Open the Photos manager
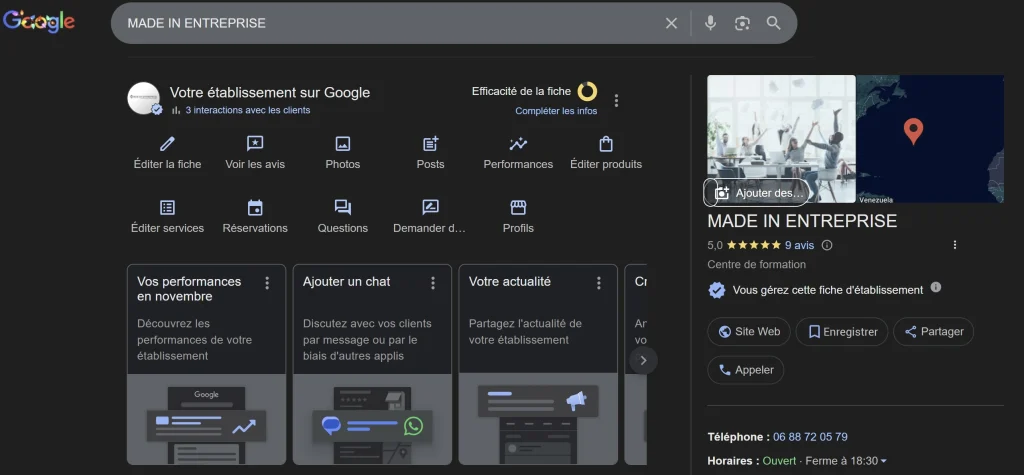Viewport: 1024px width, 475px height. click(343, 154)
